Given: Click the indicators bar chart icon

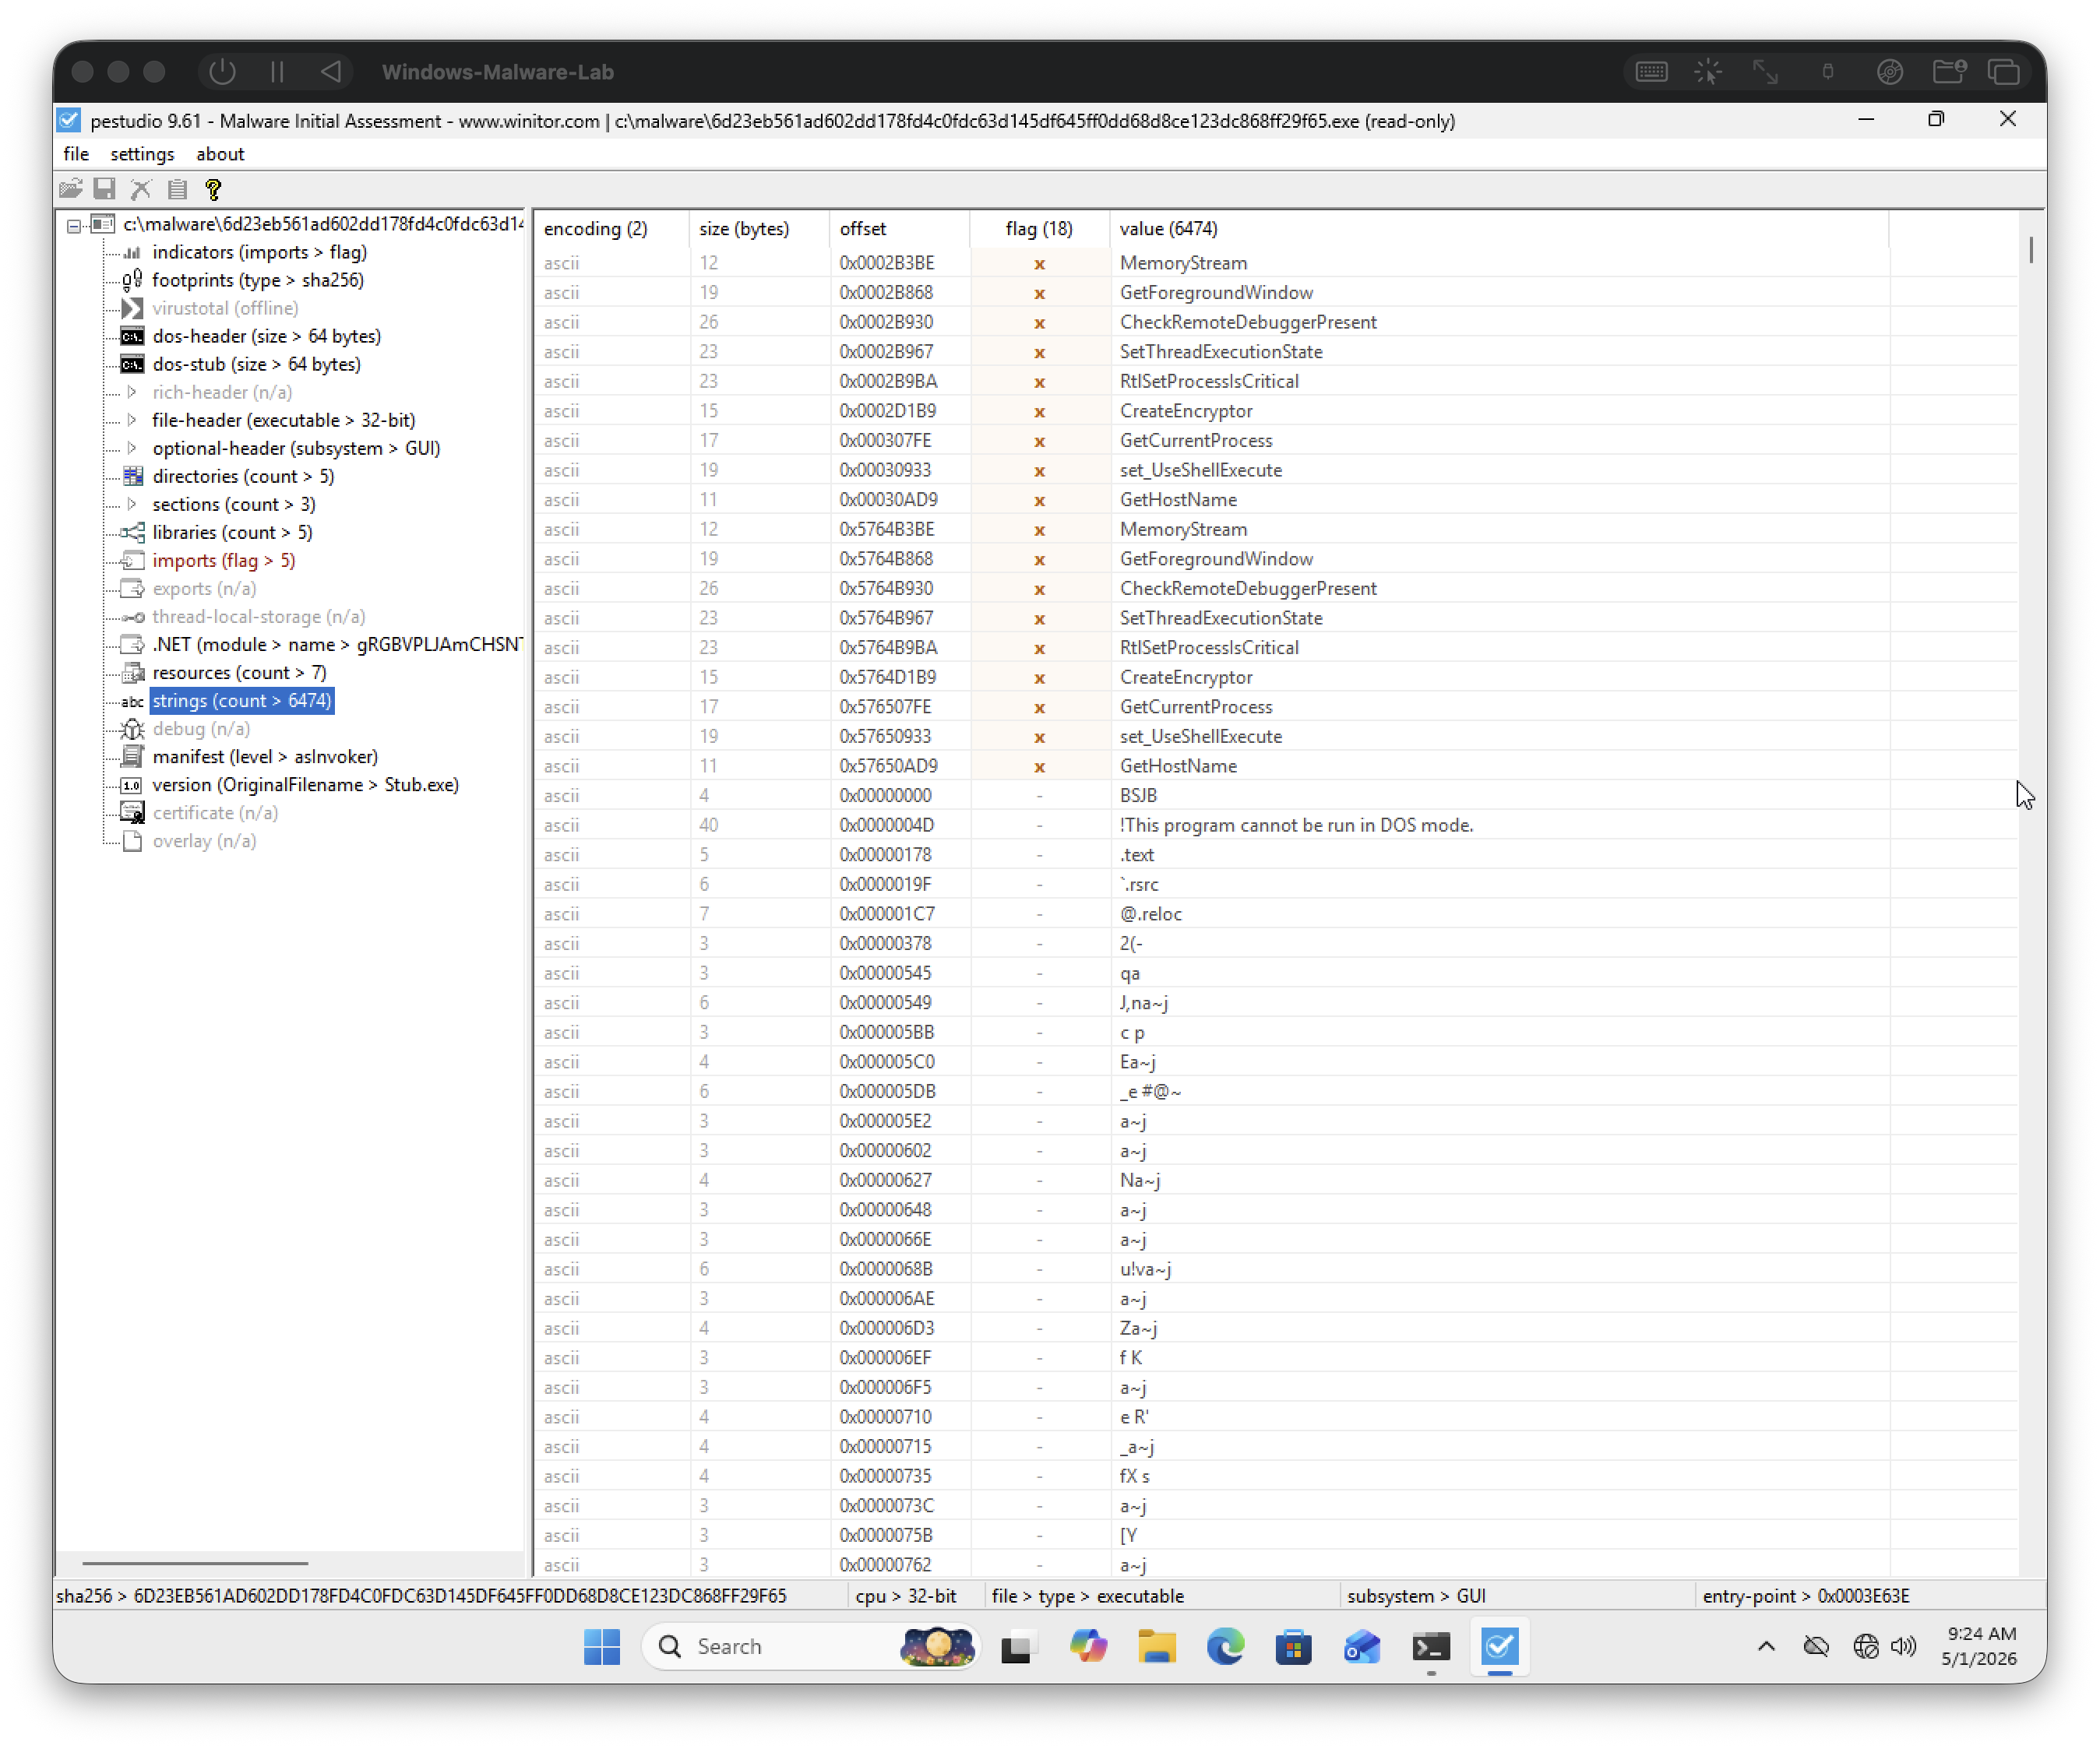Looking at the screenshot, I should click(132, 252).
